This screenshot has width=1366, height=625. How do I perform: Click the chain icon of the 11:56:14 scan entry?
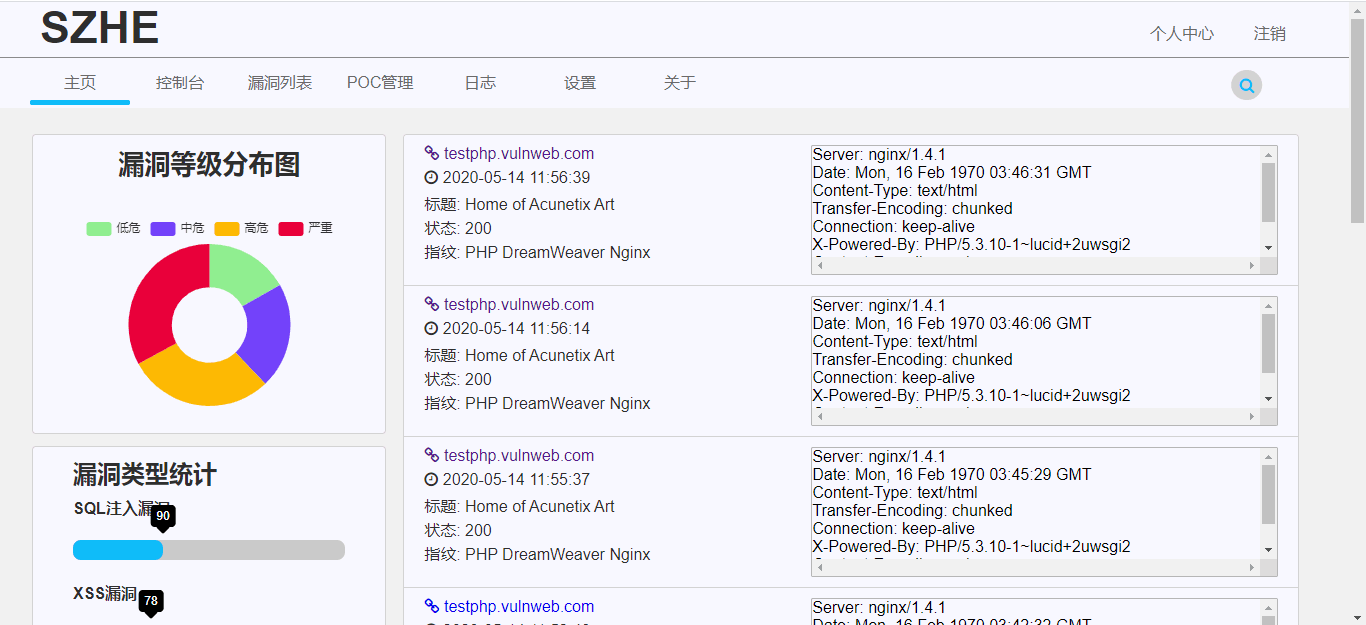[x=432, y=304]
